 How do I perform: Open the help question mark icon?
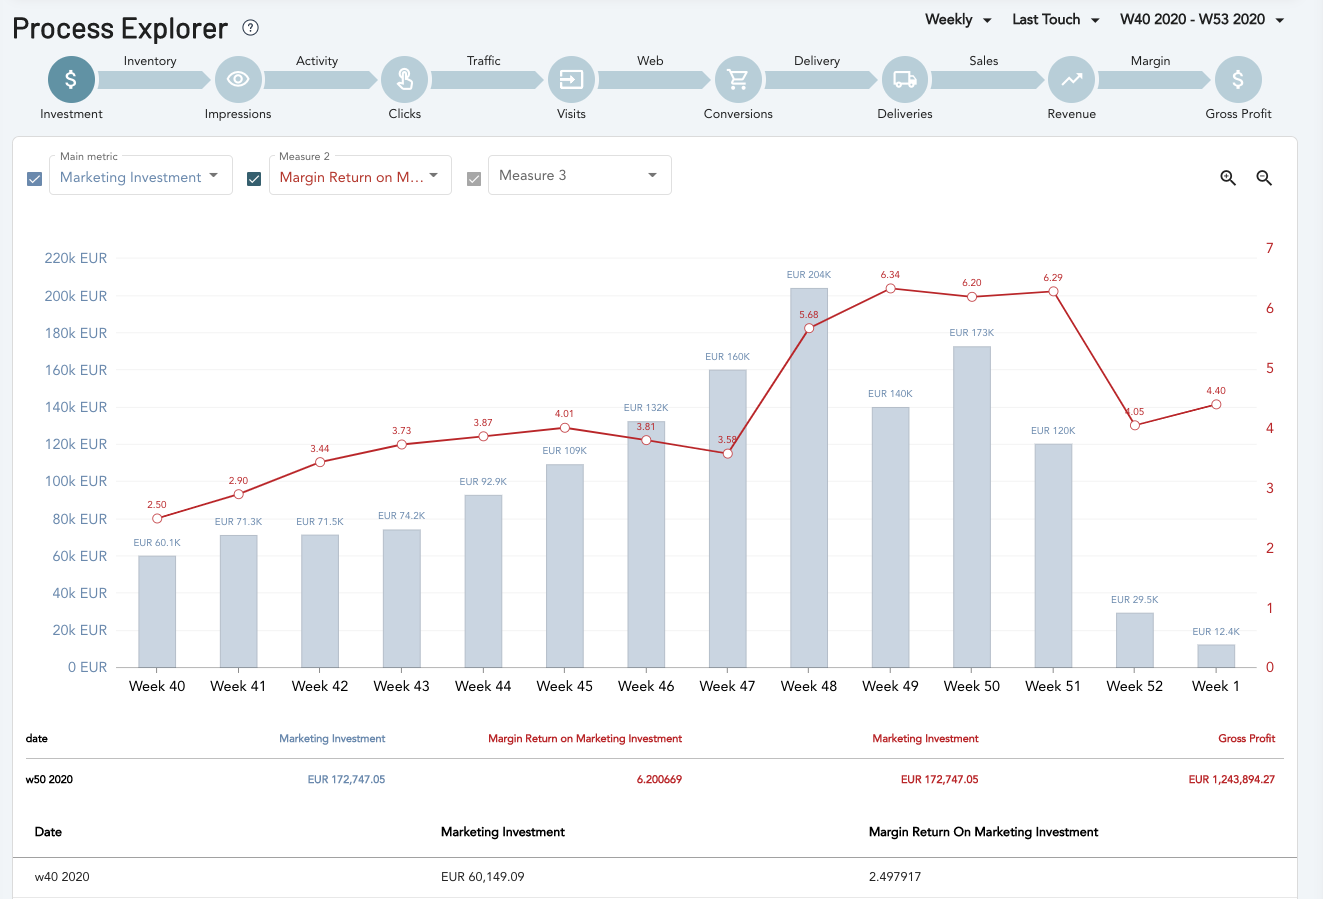[x=251, y=28]
